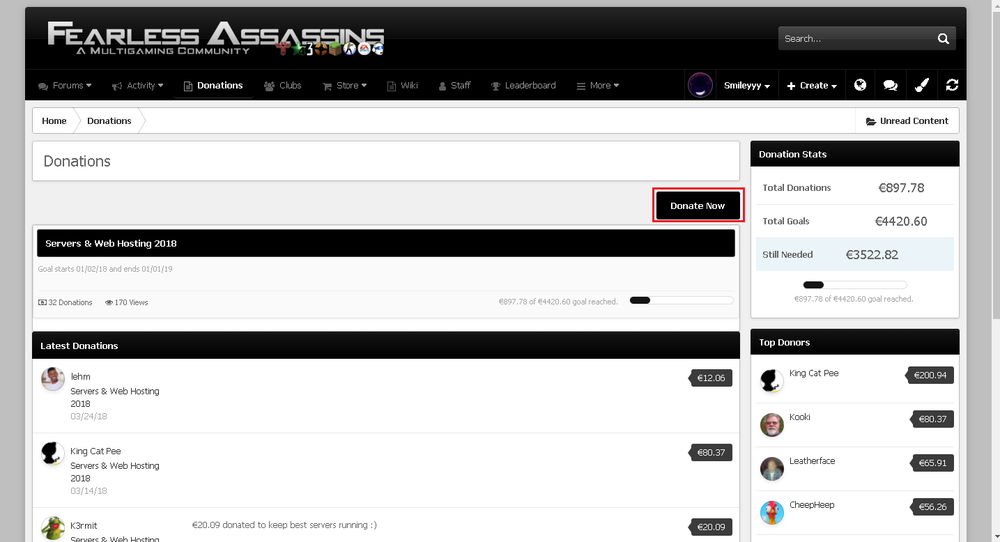Open Servers & Web Hosting 2018 goal
The width and height of the screenshot is (1000, 542).
111,244
